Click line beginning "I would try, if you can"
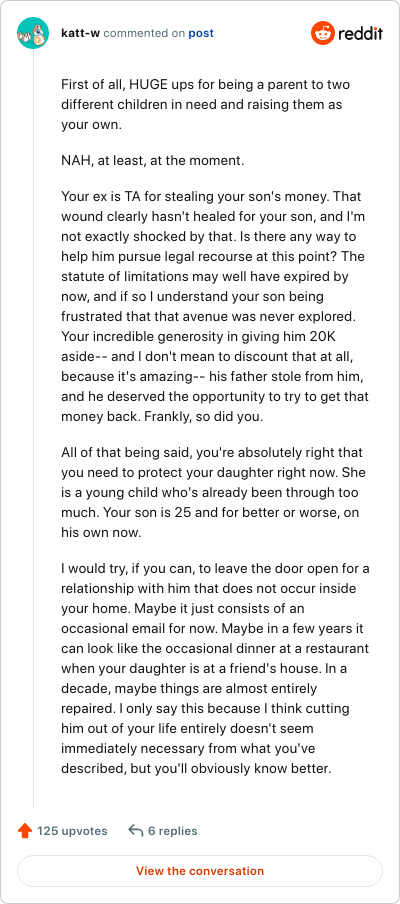 click(x=215, y=568)
